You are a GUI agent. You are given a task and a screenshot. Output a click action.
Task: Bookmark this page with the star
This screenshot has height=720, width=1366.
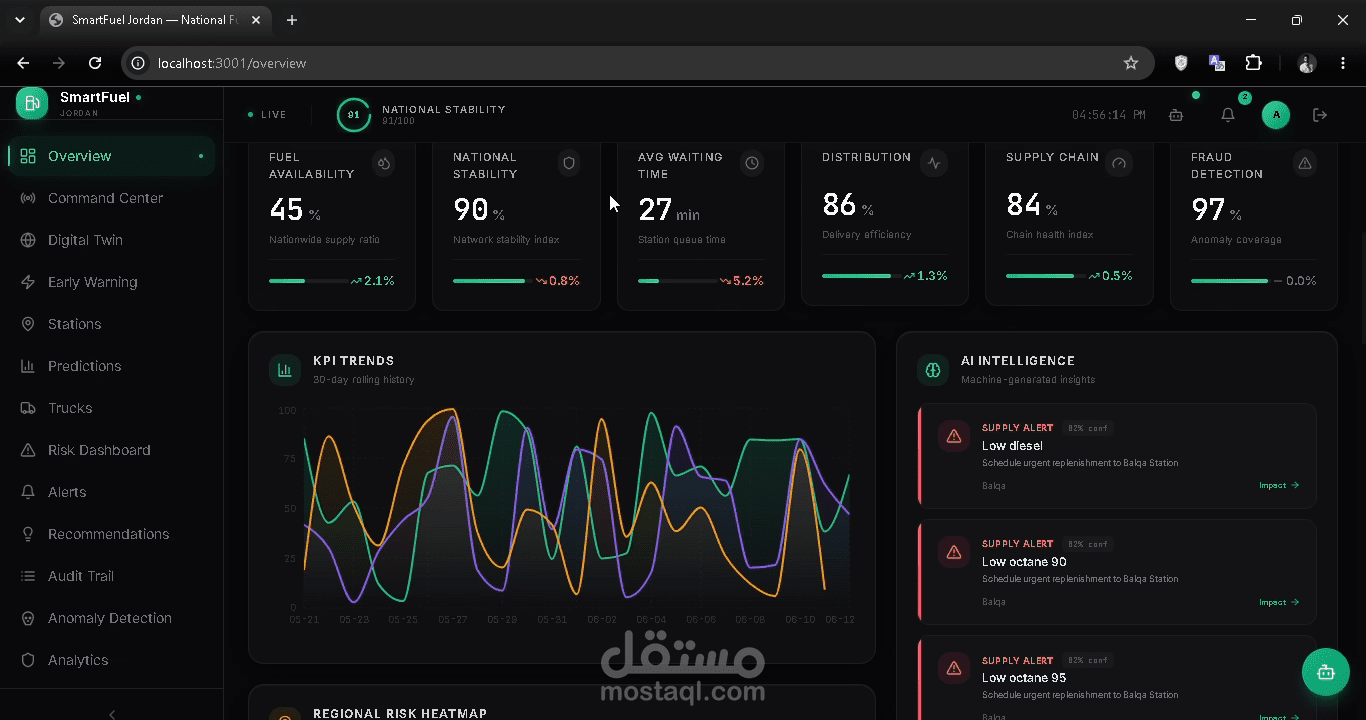click(1131, 63)
